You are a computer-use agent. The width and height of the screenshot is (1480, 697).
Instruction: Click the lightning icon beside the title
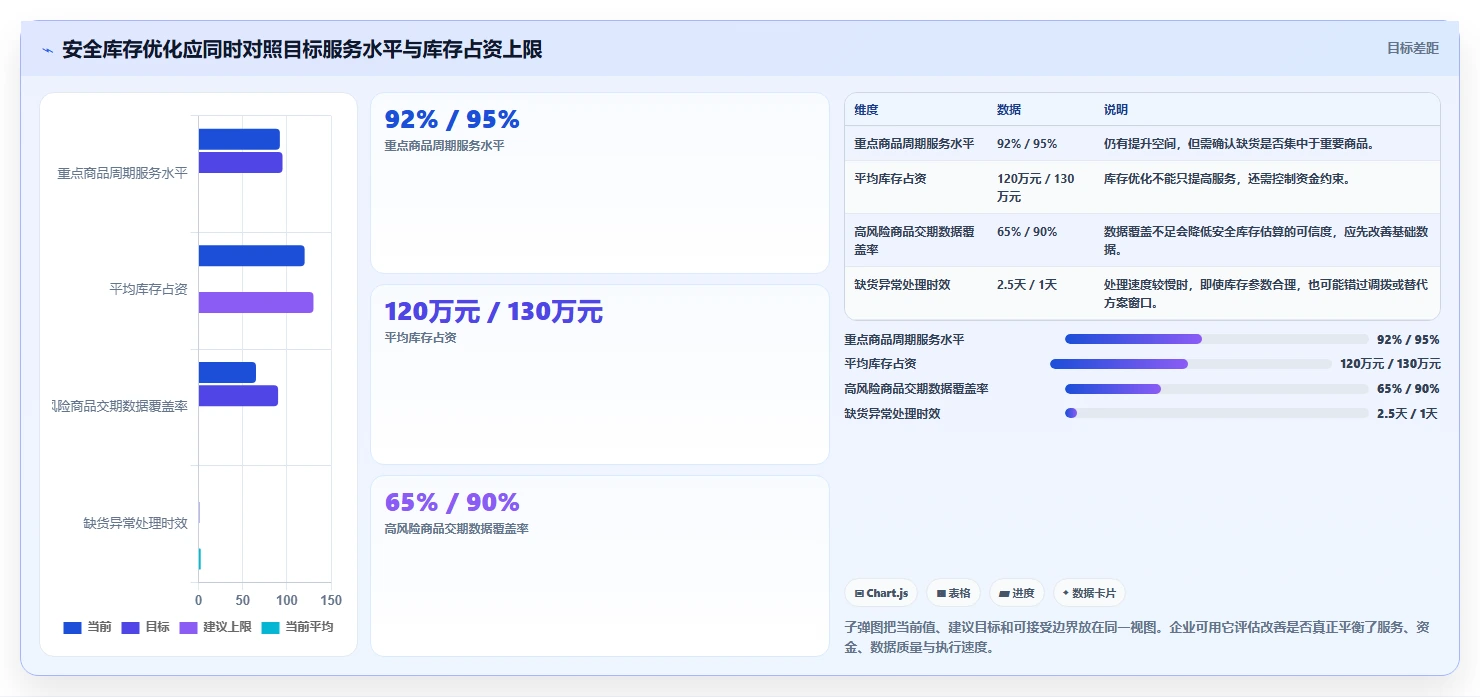[x=47, y=50]
